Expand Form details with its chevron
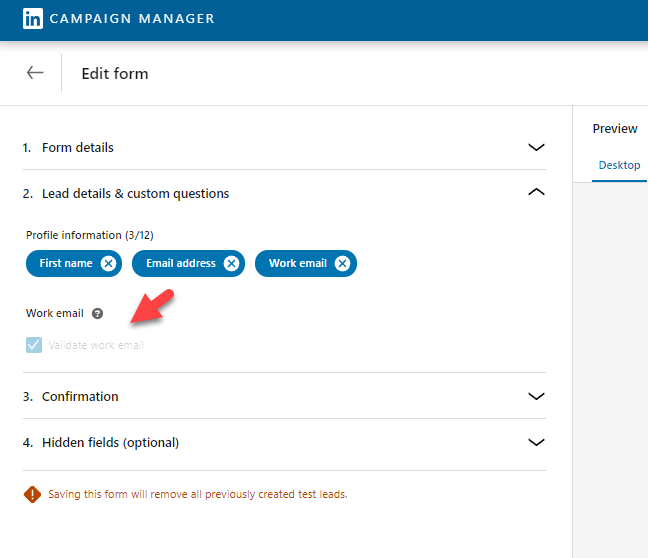 tap(536, 147)
